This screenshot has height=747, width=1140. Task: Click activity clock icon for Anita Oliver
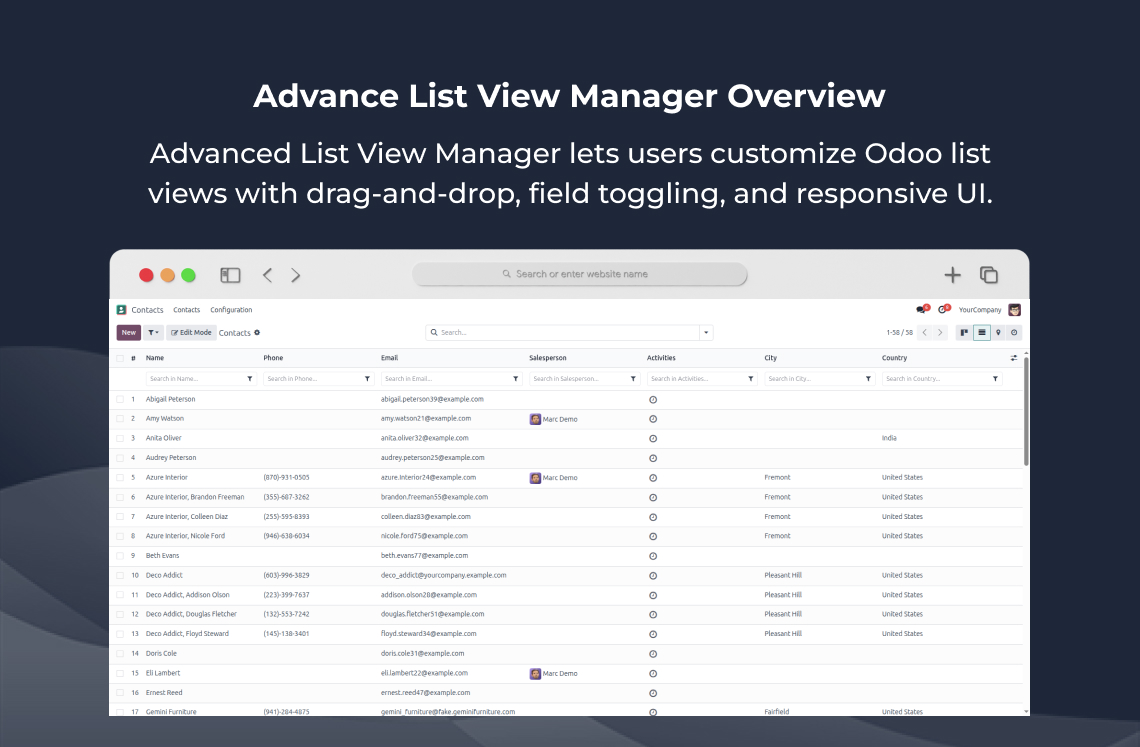[653, 439]
